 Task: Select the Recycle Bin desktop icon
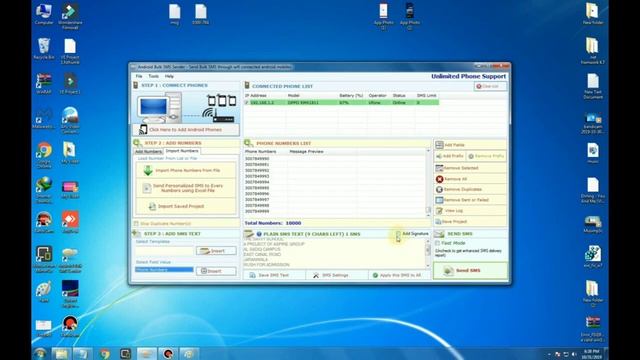pos(44,49)
